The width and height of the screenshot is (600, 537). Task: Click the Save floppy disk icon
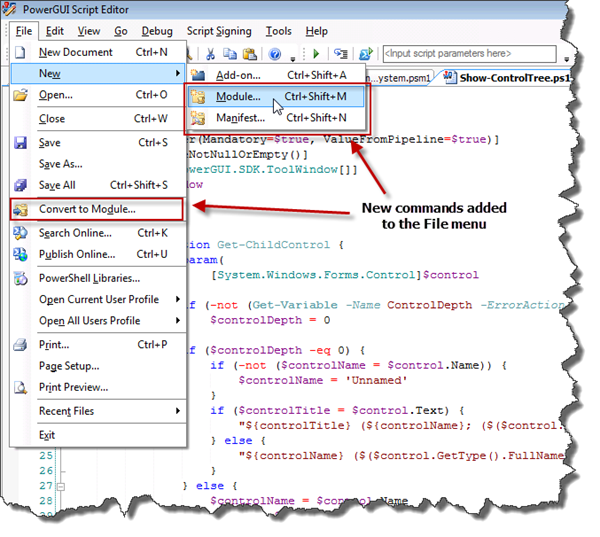[20, 143]
